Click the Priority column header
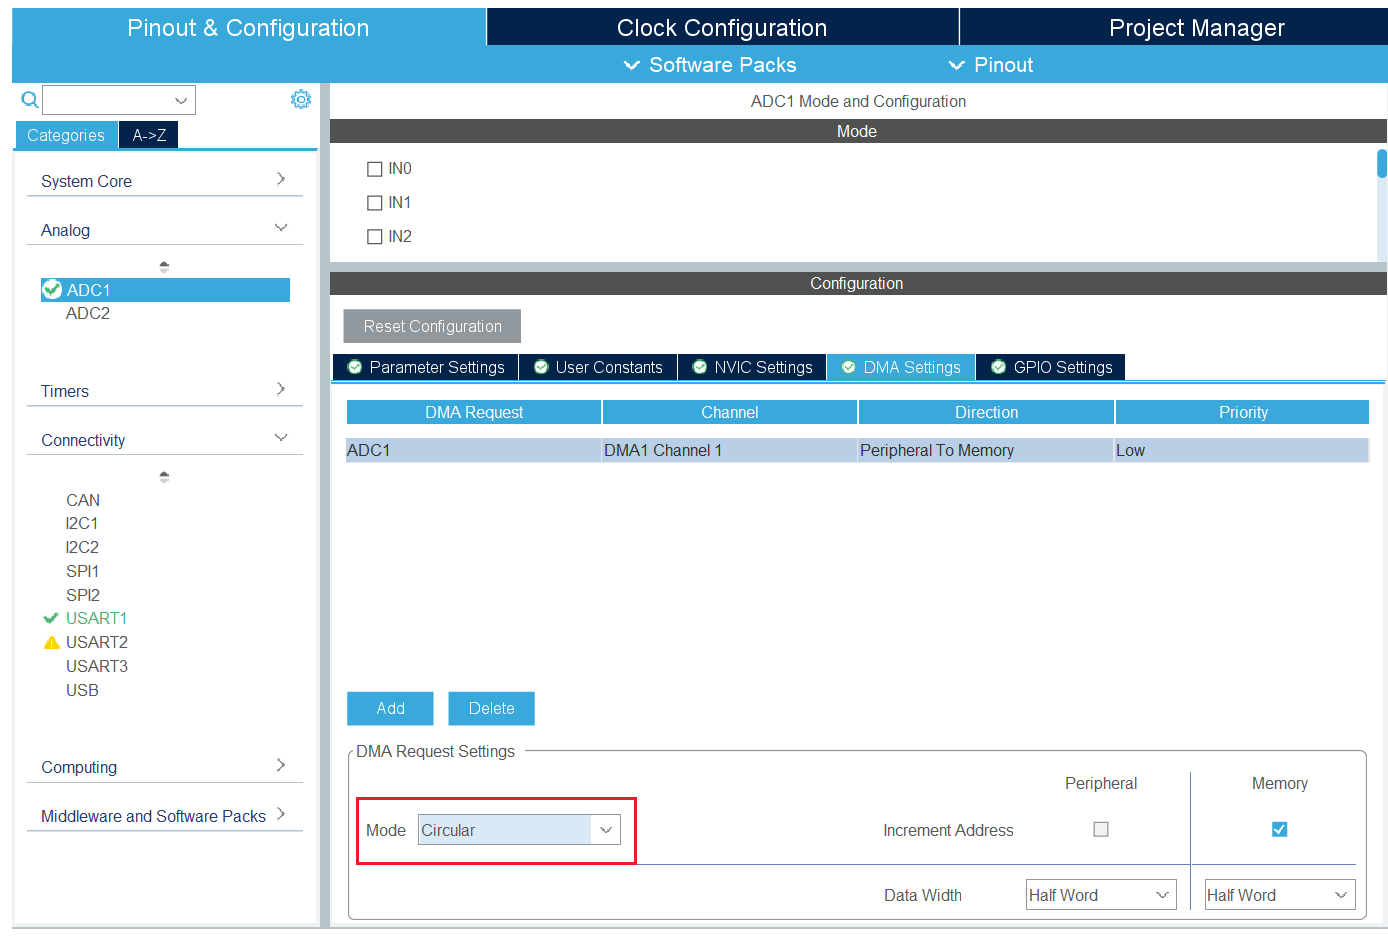 pos(1243,412)
